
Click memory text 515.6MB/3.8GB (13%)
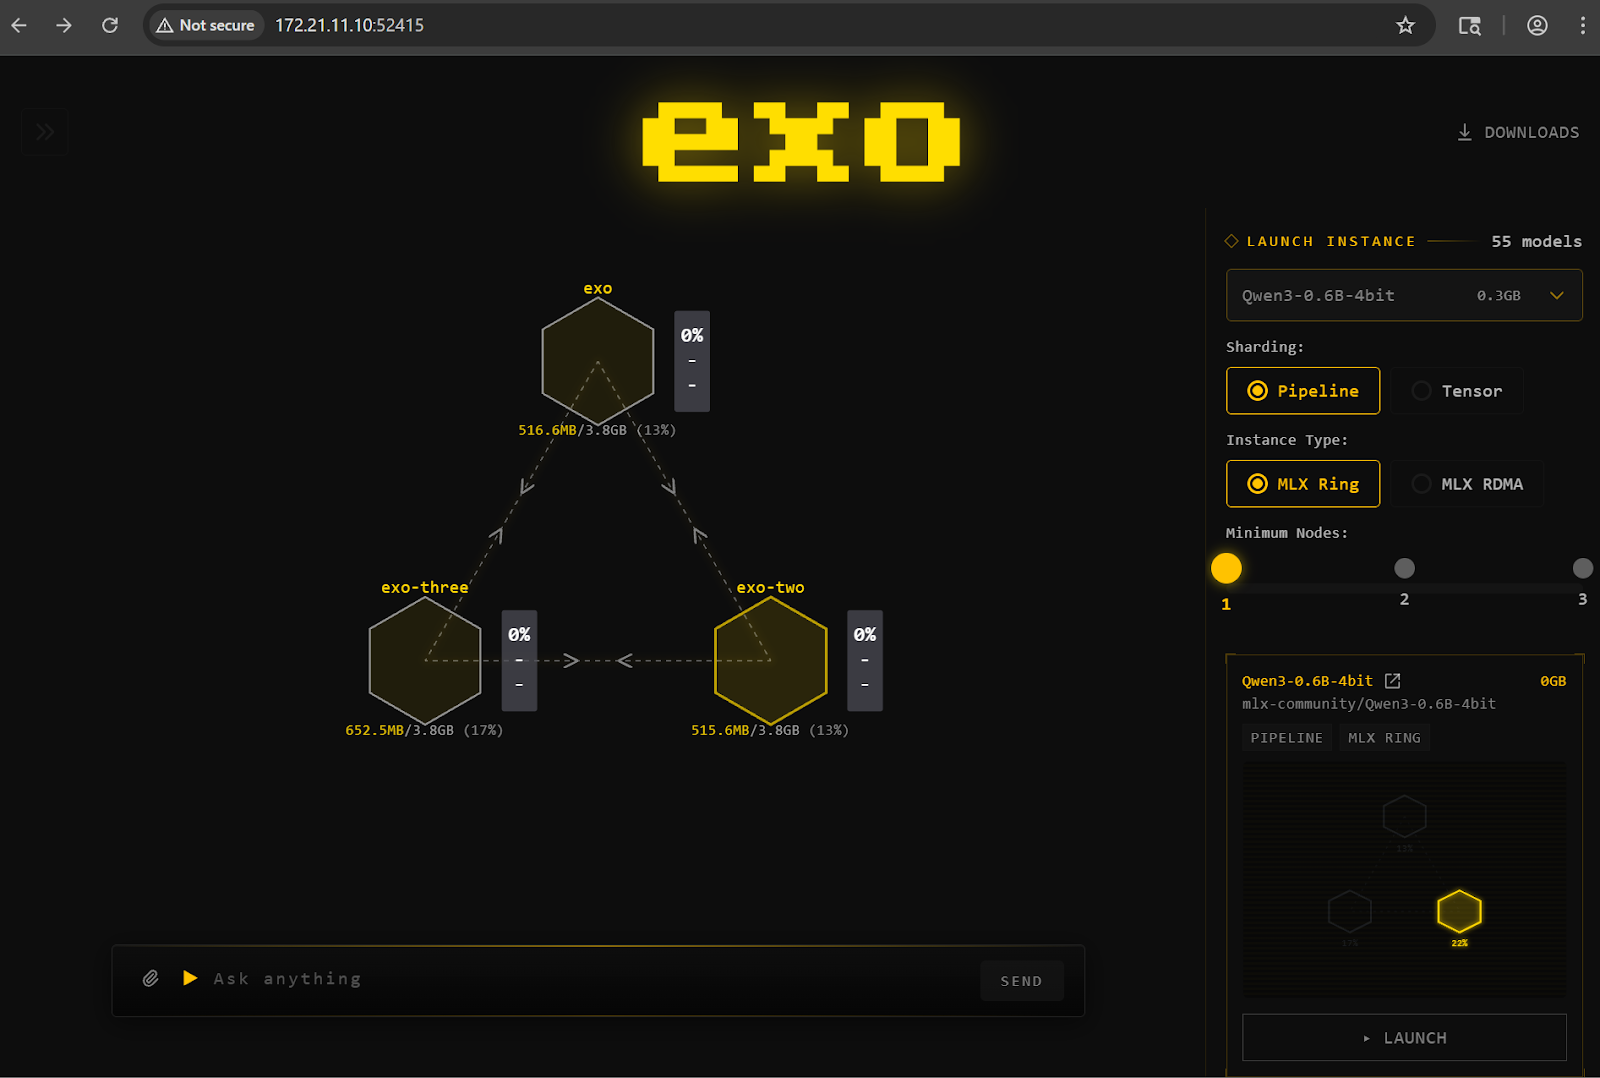click(x=770, y=730)
